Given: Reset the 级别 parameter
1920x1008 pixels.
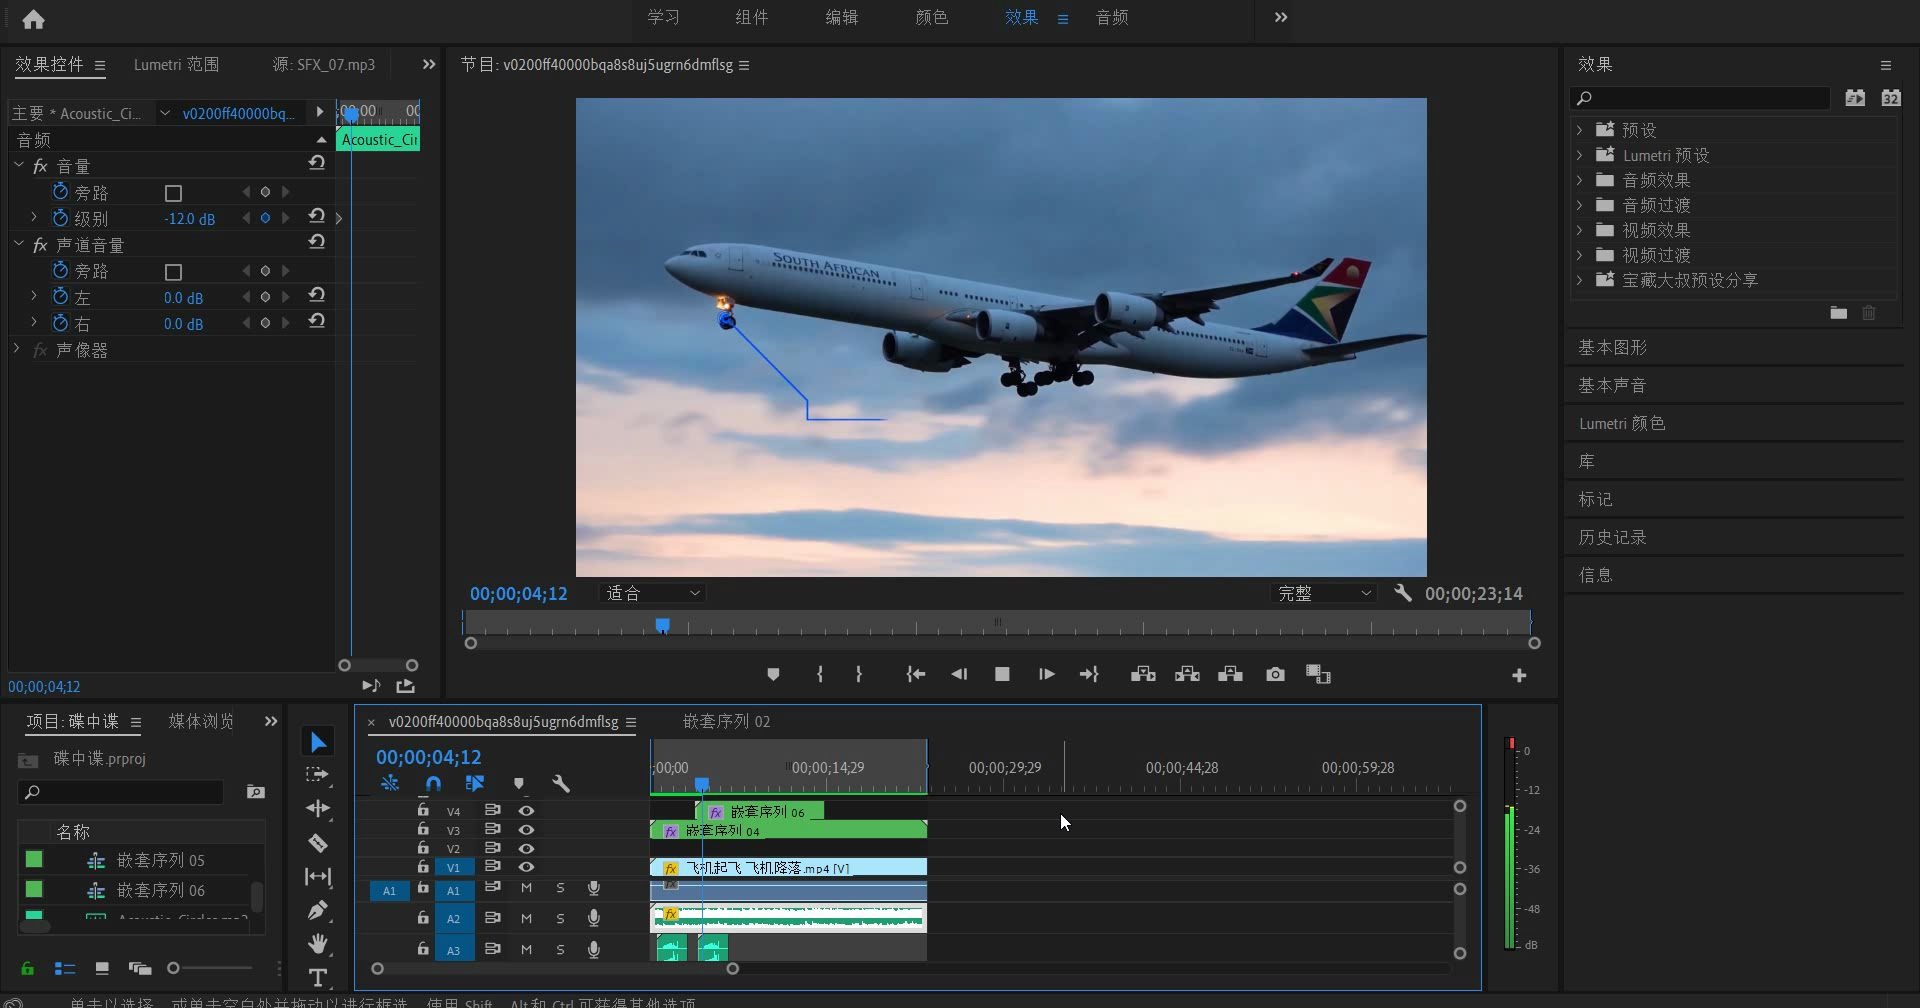Looking at the screenshot, I should [x=317, y=216].
